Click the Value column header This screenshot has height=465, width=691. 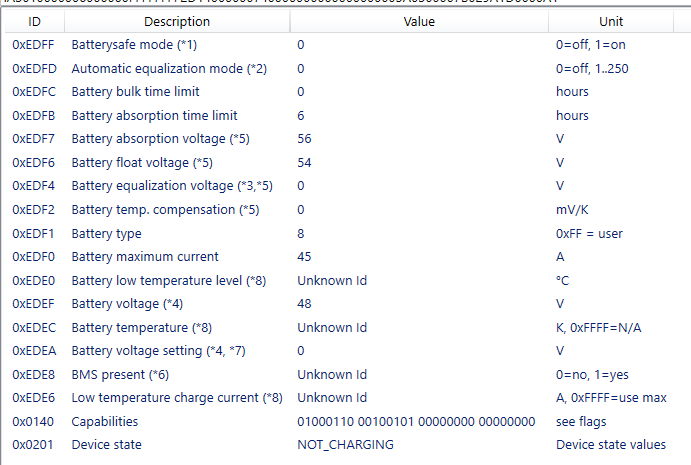click(x=419, y=21)
